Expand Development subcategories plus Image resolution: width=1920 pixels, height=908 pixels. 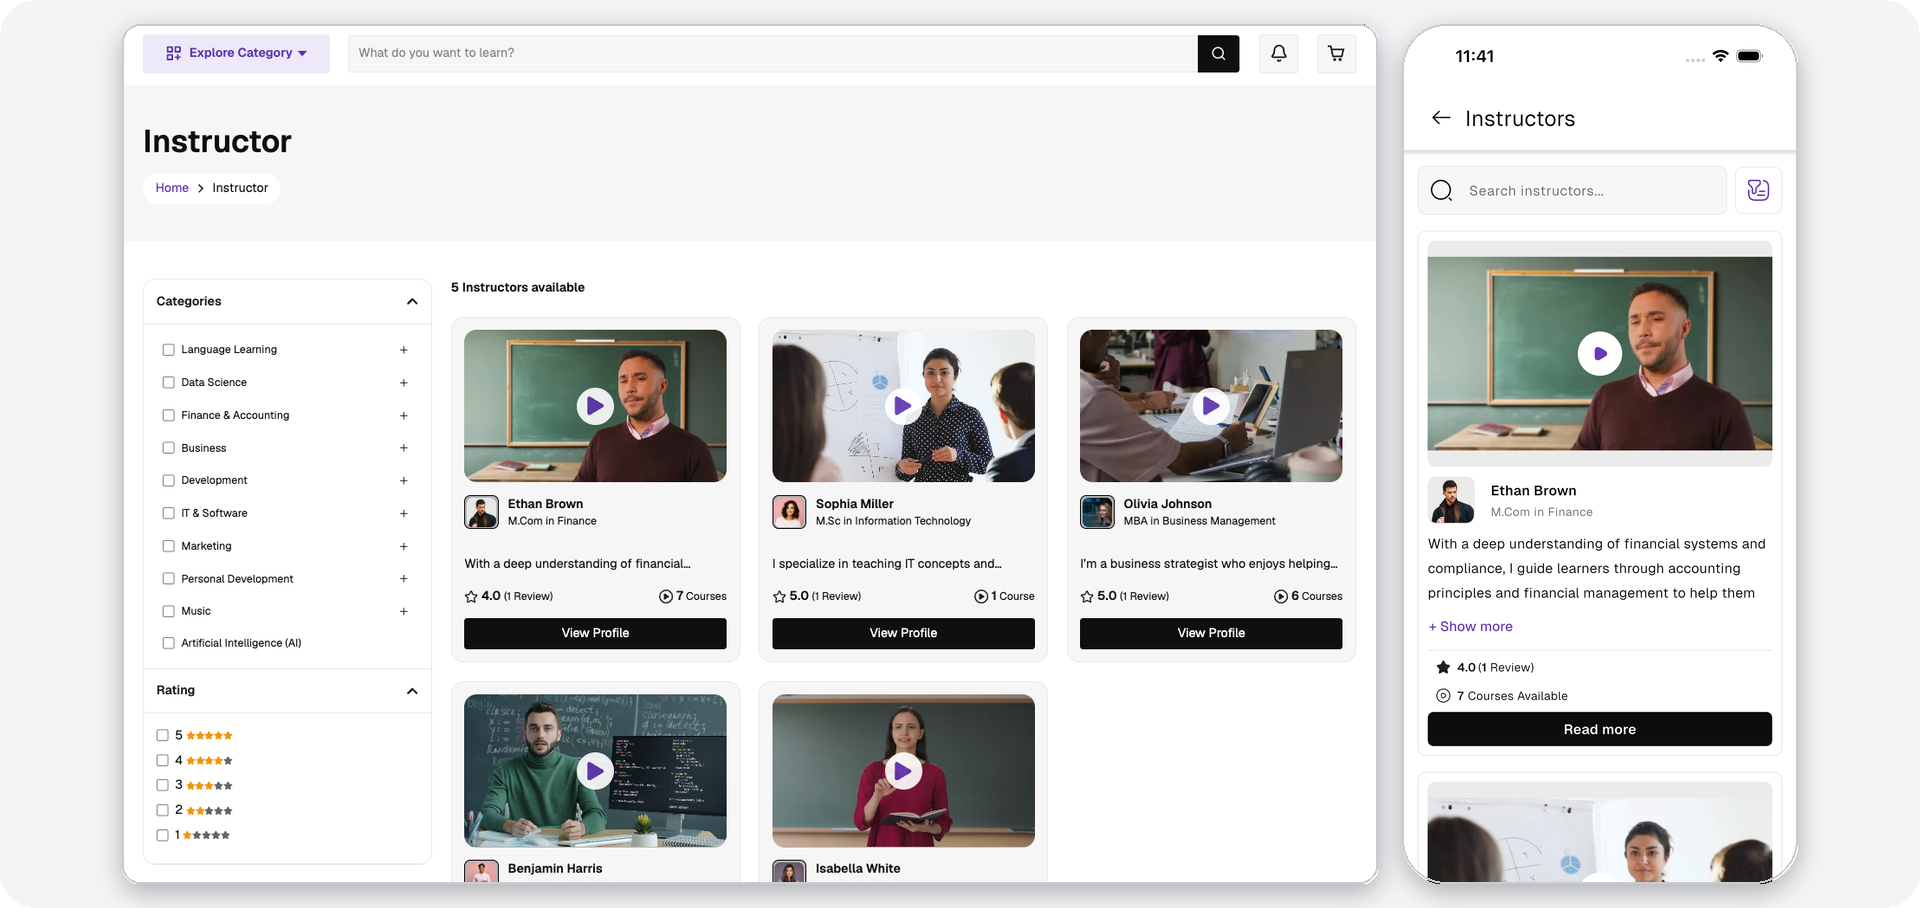point(404,481)
